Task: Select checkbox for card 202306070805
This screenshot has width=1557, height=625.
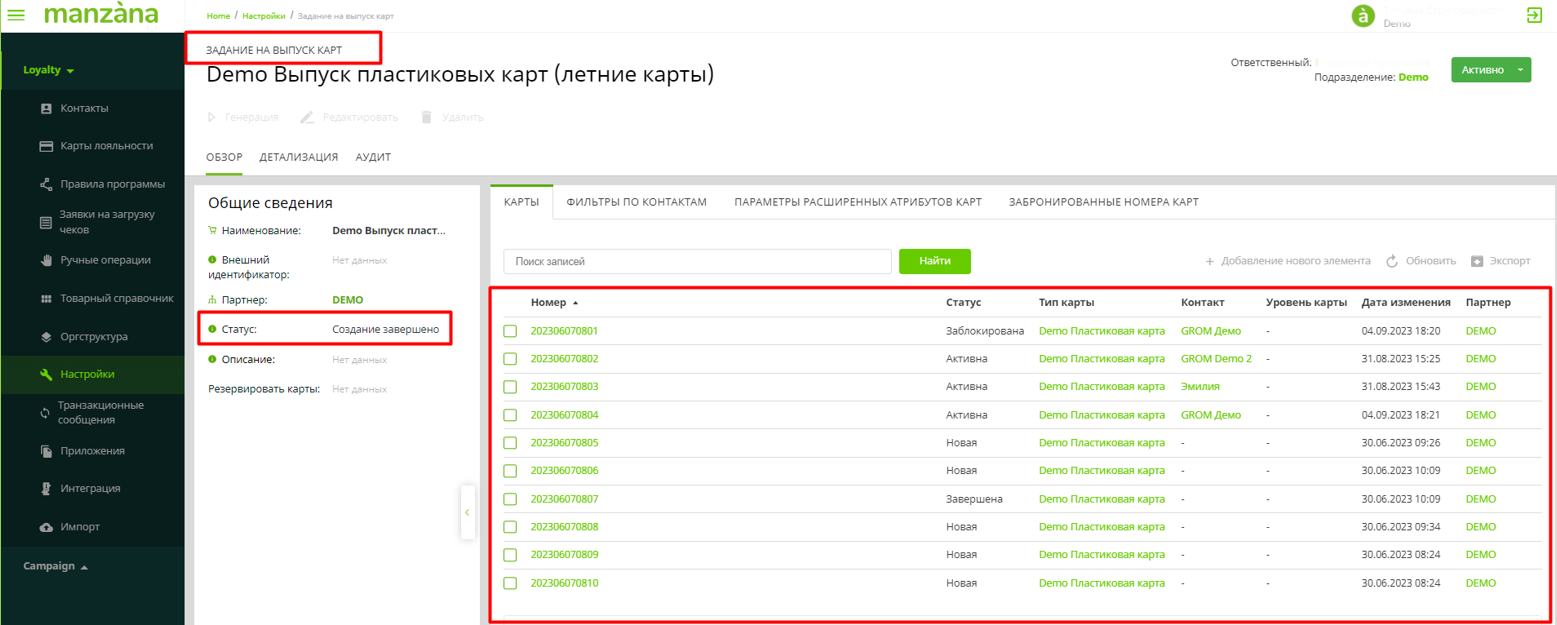Action: coord(510,443)
